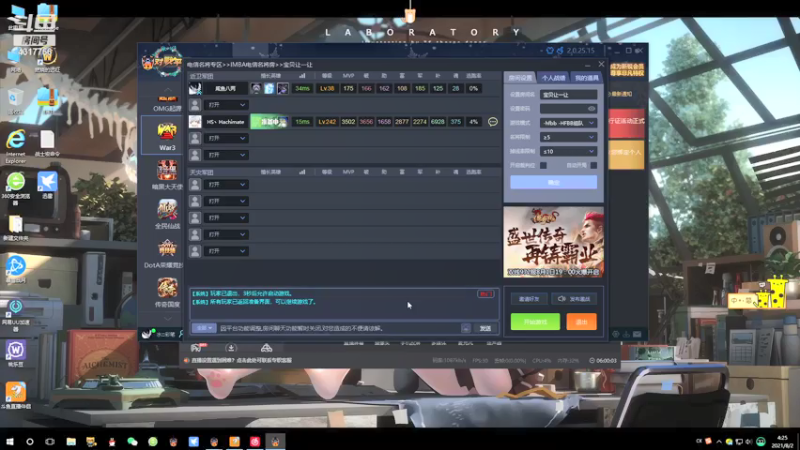Click the mail icon at platform bottom right
This screenshot has height=450, width=800.
[x=637, y=334]
